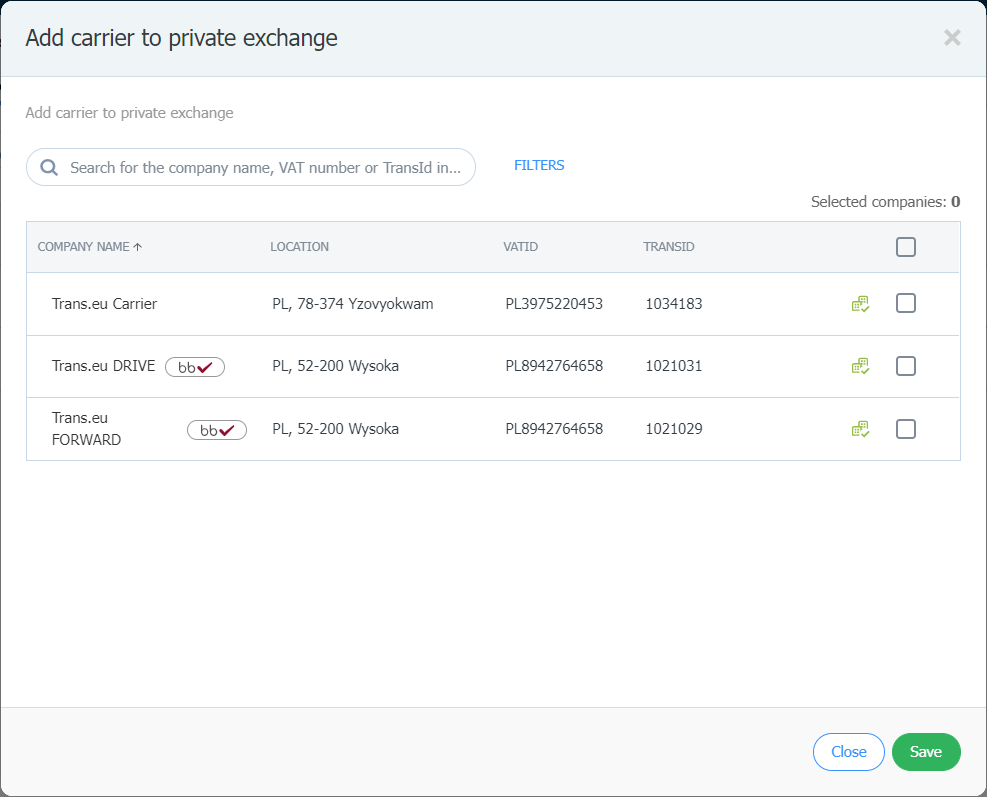Screen dimensions: 987x797
Task: Click the Trans.eu FORWARD company name
Action: [x=86, y=429]
